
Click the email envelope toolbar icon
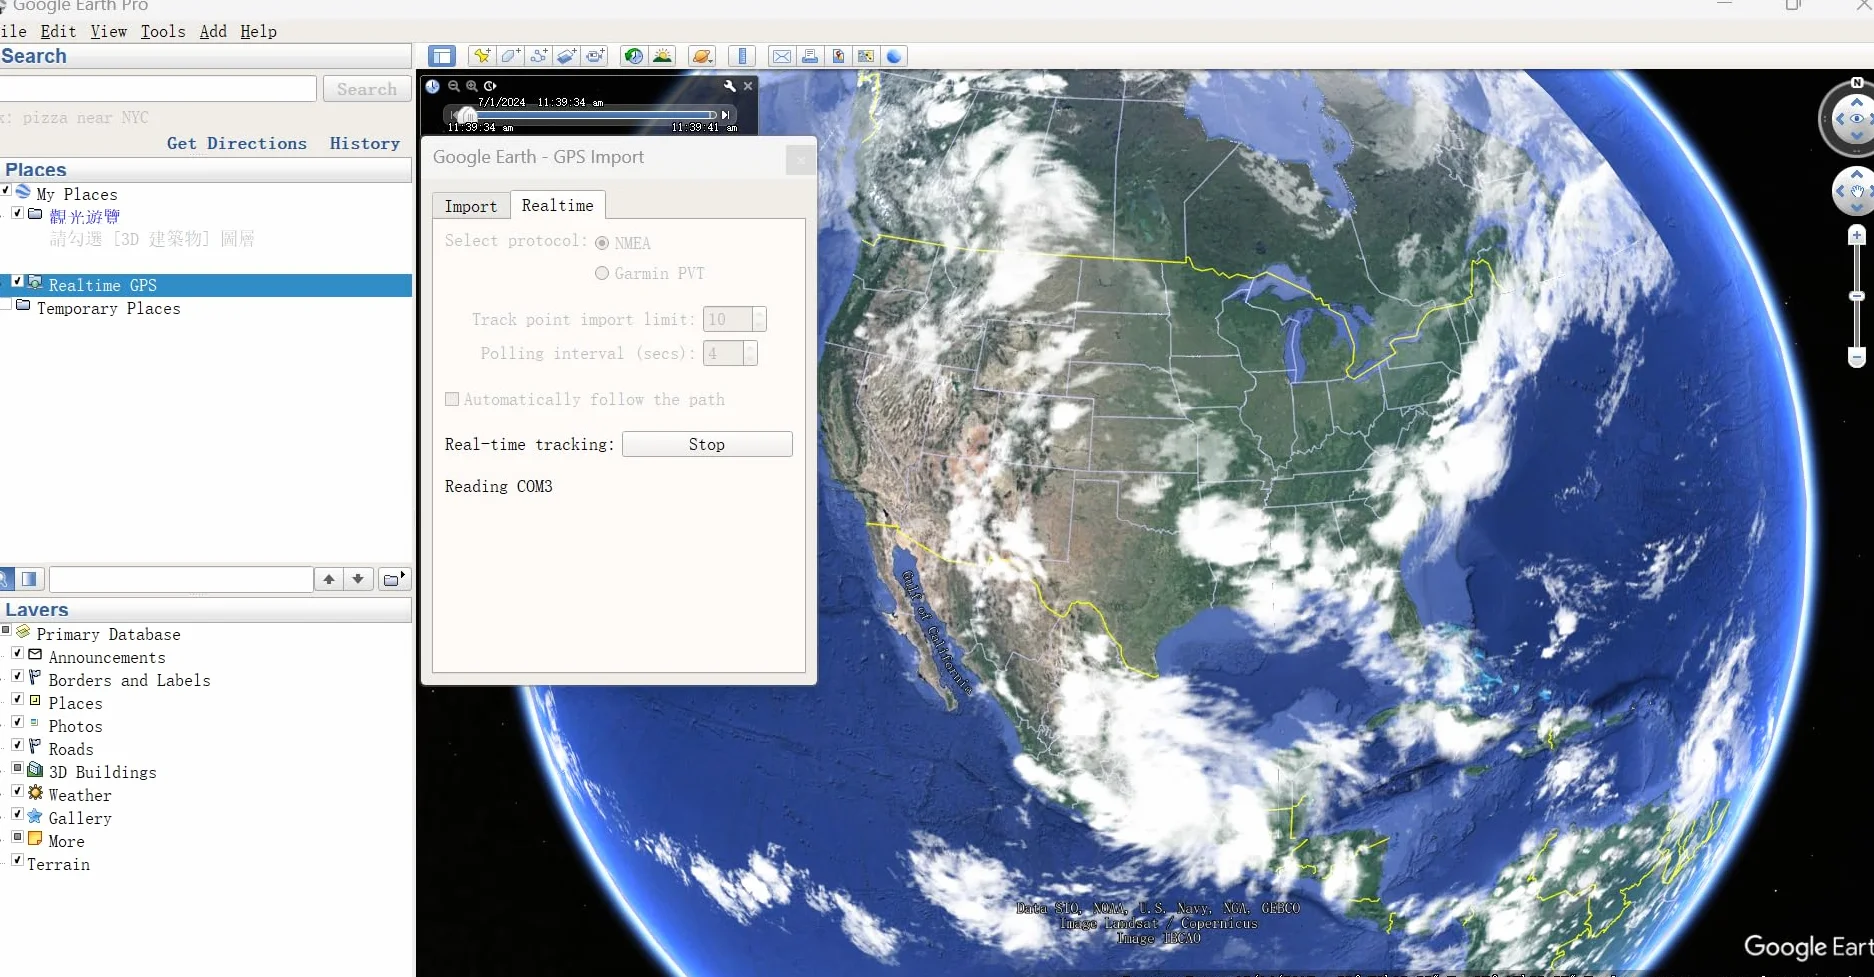pos(782,56)
